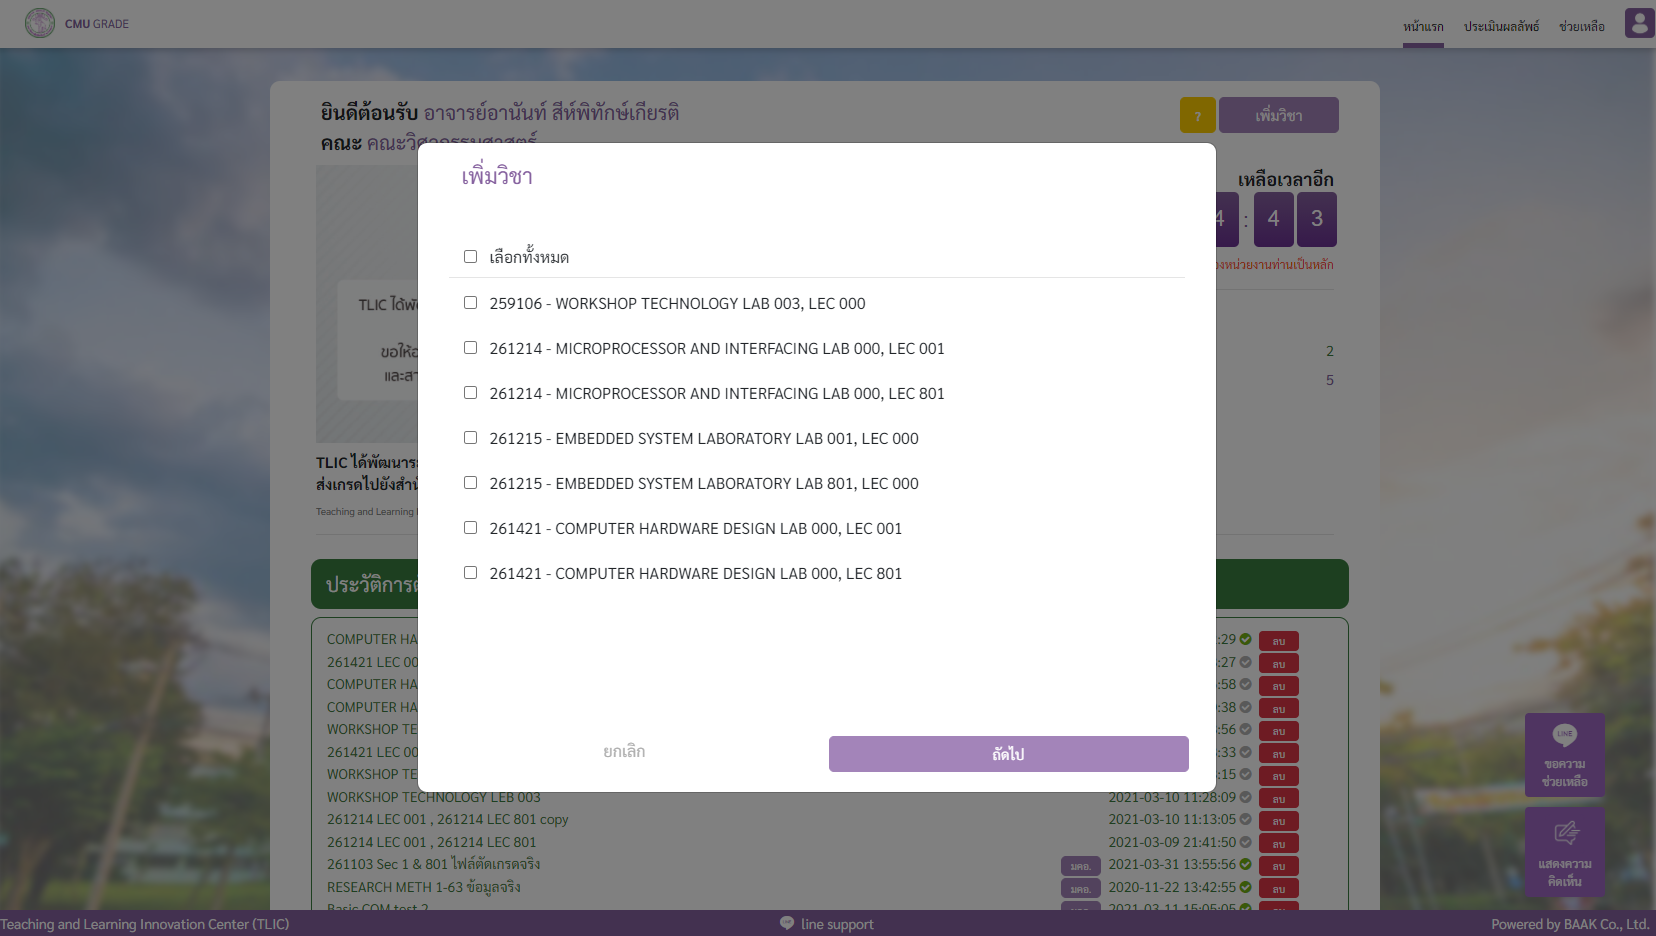Tick 261215 Embedded System LAB 801 checkbox

pos(470,483)
